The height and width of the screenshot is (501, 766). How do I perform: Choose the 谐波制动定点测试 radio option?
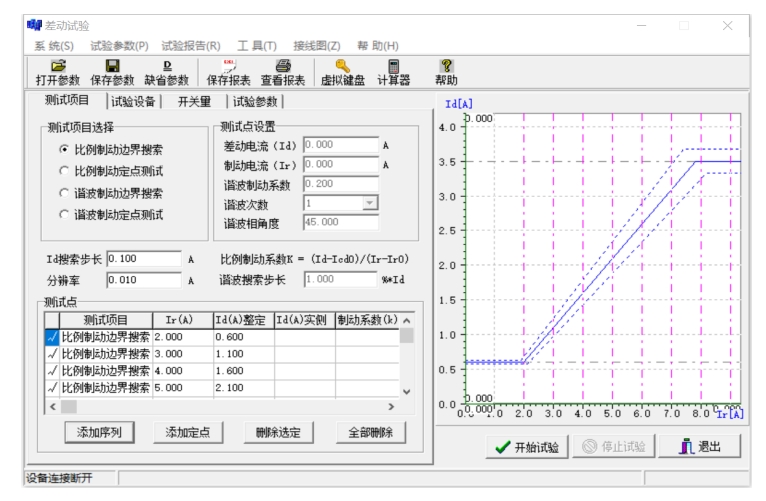[x=63, y=215]
